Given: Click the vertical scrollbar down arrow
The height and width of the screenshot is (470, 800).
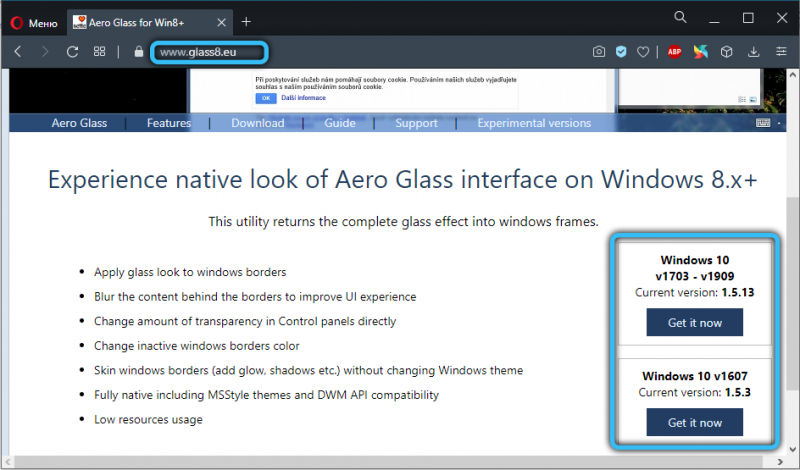Looking at the screenshot, I should 792,450.
